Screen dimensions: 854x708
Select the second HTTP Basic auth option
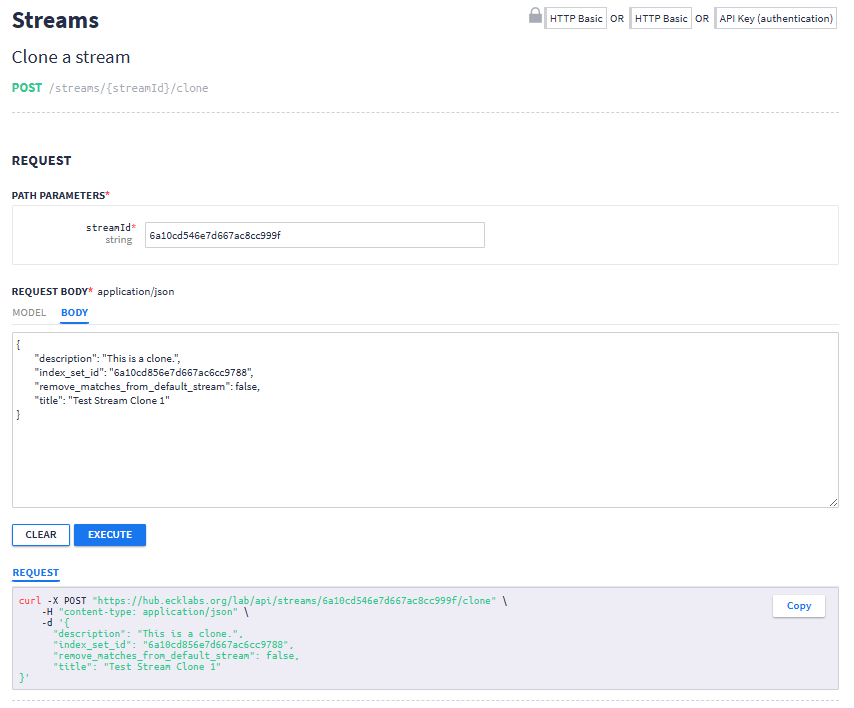tap(661, 19)
